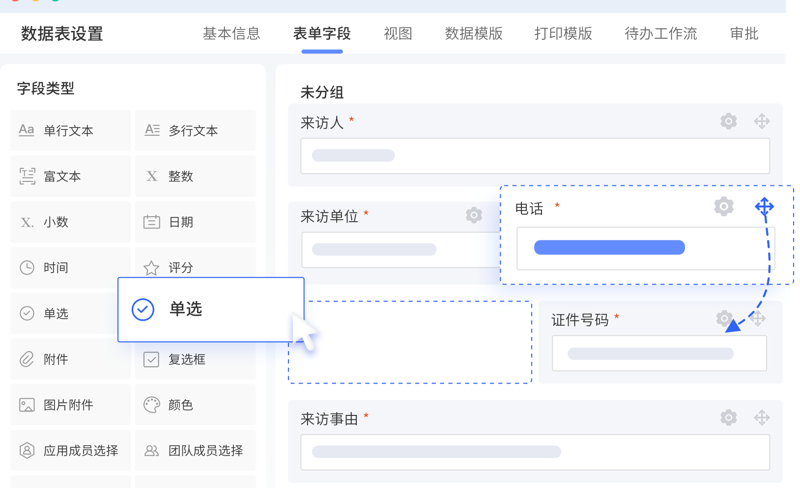This screenshot has width=800, height=488.
Task: Add 应用成员选择 field type
Action: (x=70, y=451)
